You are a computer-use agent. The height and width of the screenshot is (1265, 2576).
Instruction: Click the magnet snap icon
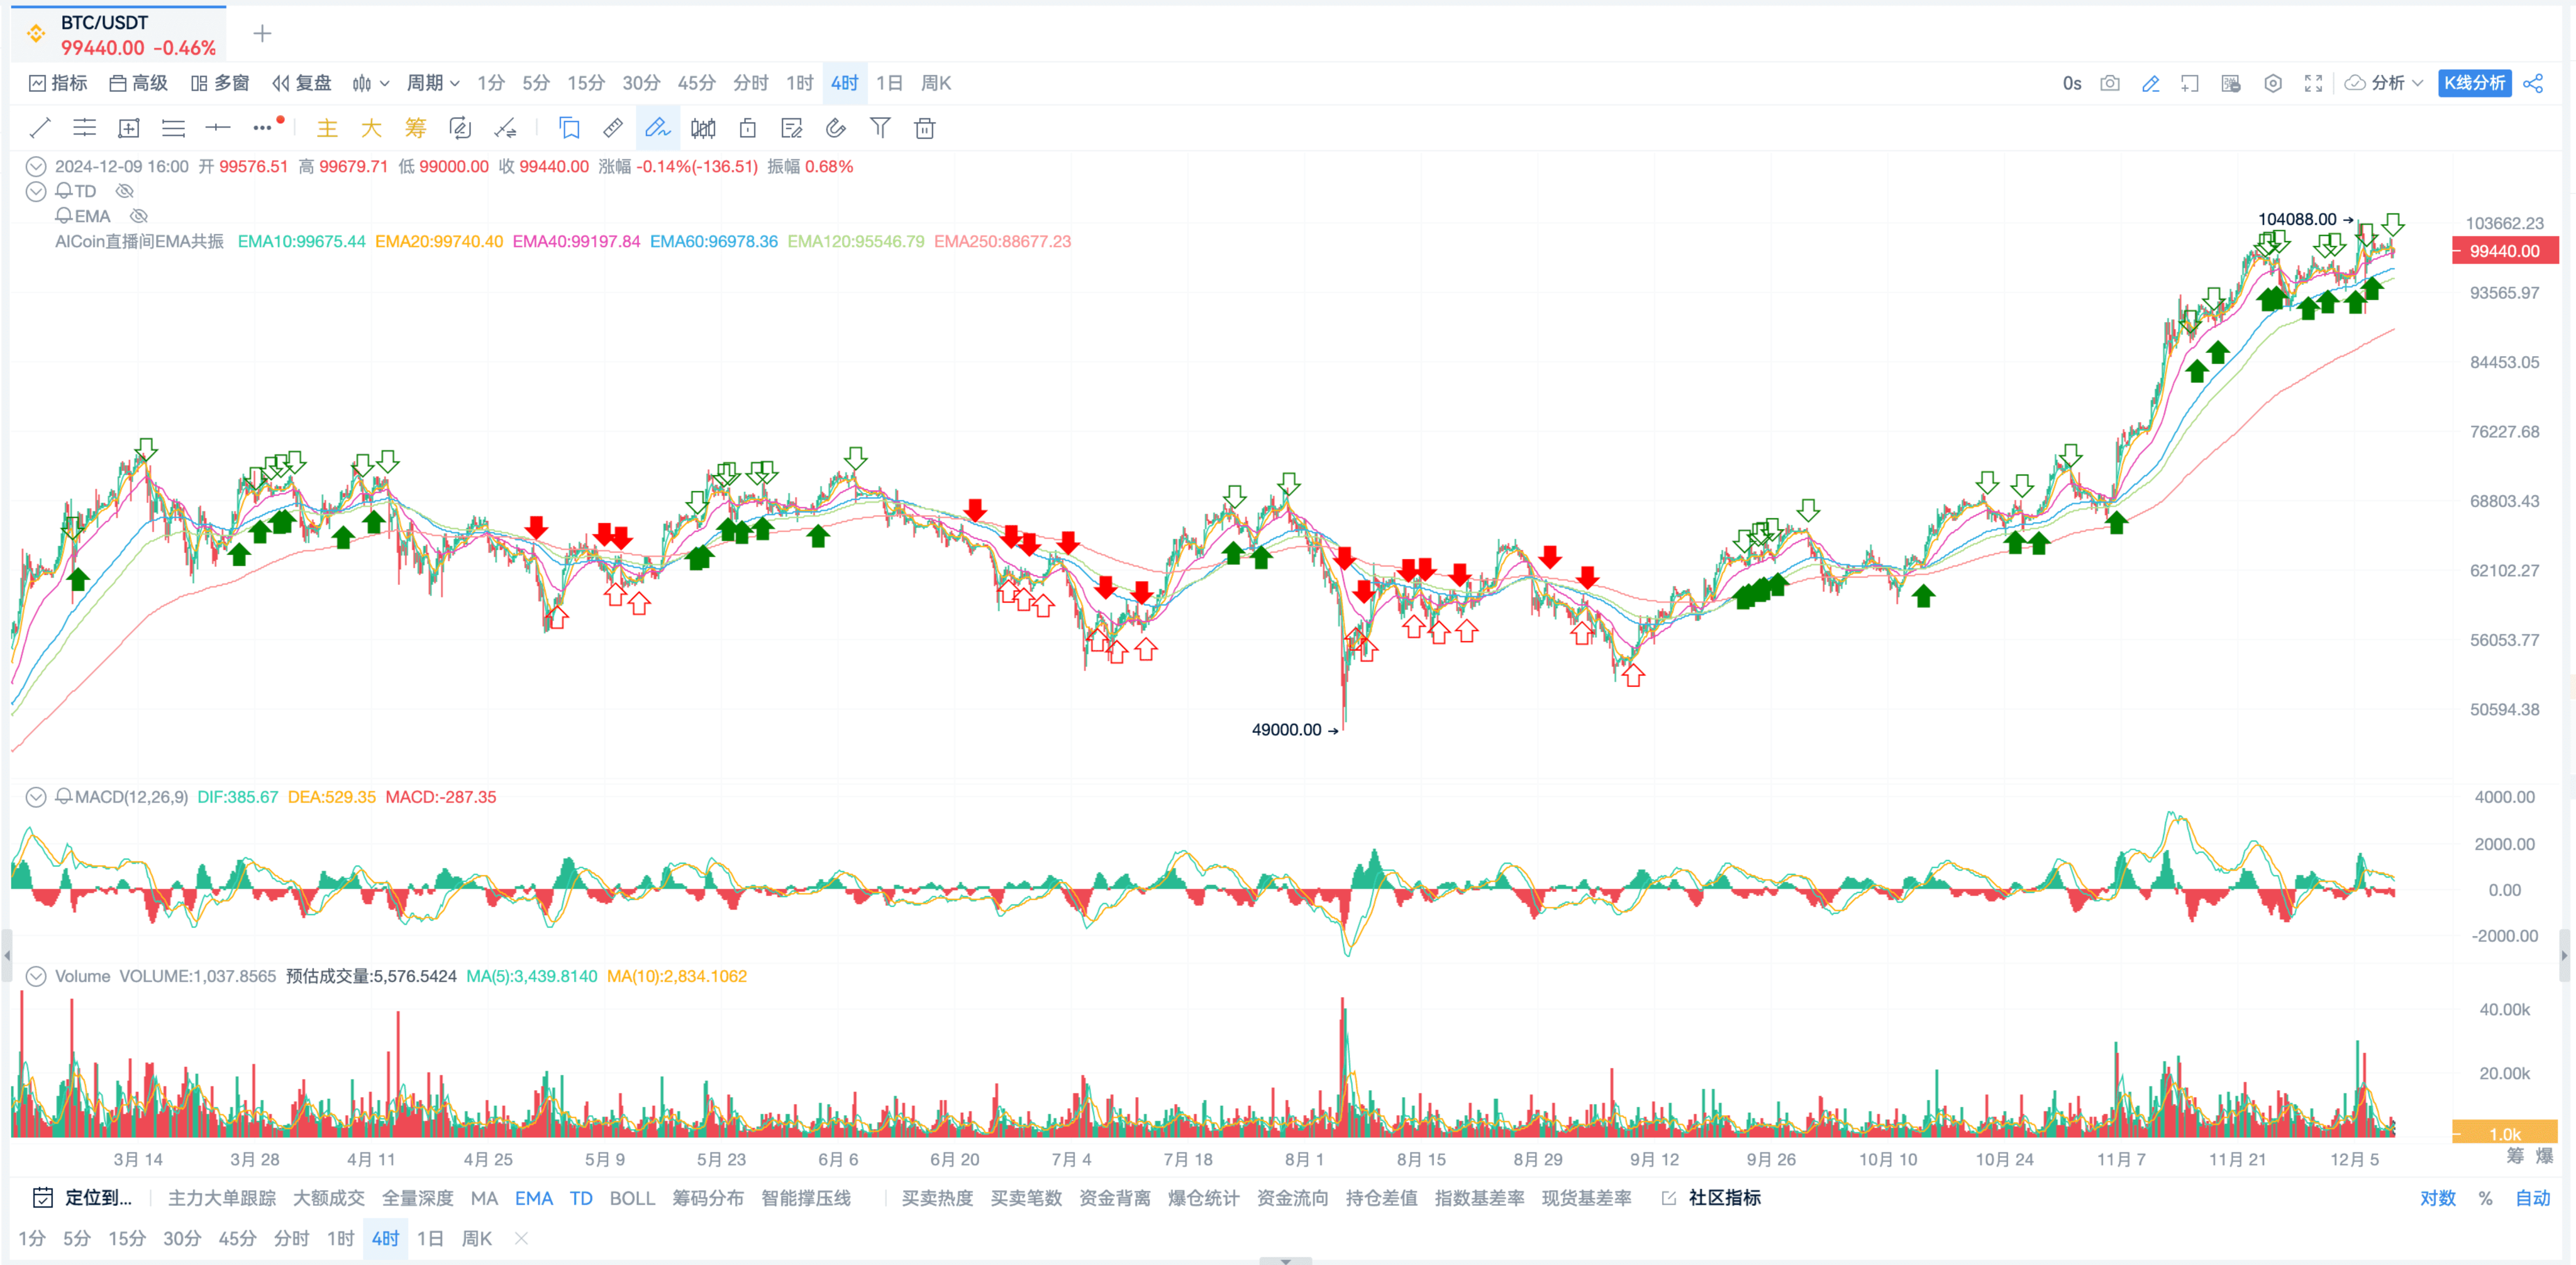point(836,128)
